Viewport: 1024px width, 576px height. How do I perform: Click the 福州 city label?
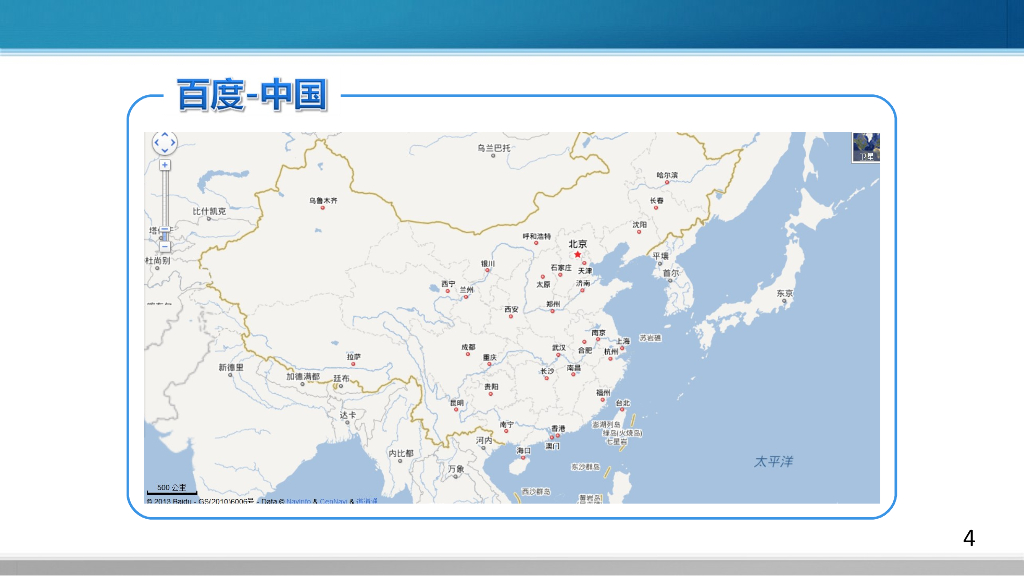[x=603, y=392]
